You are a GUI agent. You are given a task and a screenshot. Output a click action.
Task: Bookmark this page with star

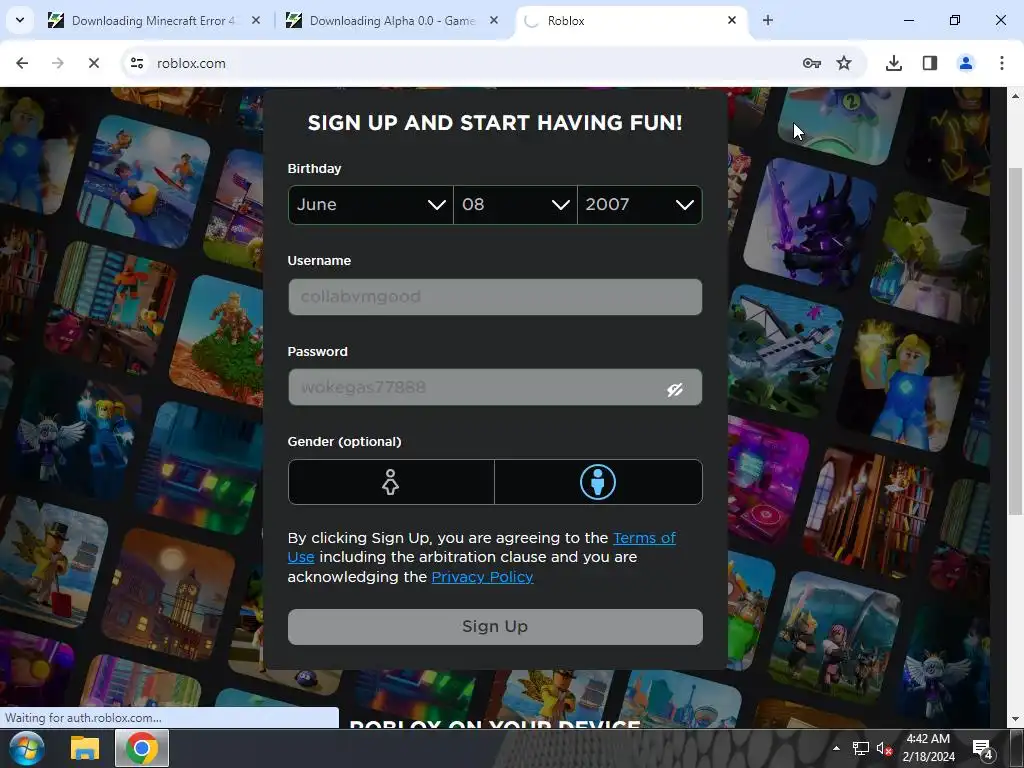(x=844, y=63)
